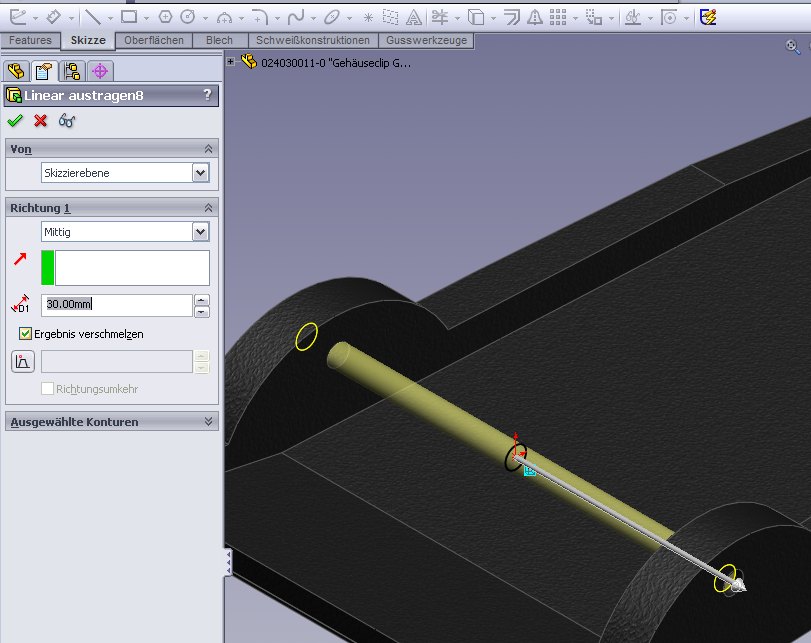Toggle detailed preview glasses icon
This screenshot has height=643, width=811.
(x=67, y=121)
